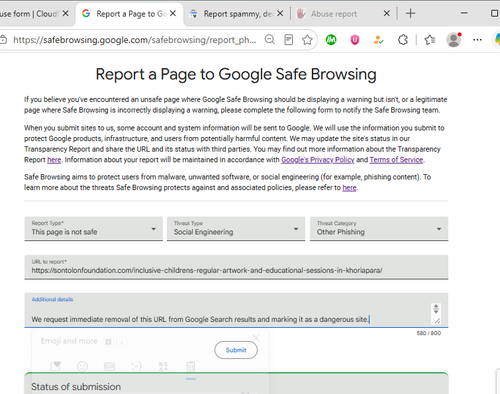Minimize the browser window

(464, 13)
